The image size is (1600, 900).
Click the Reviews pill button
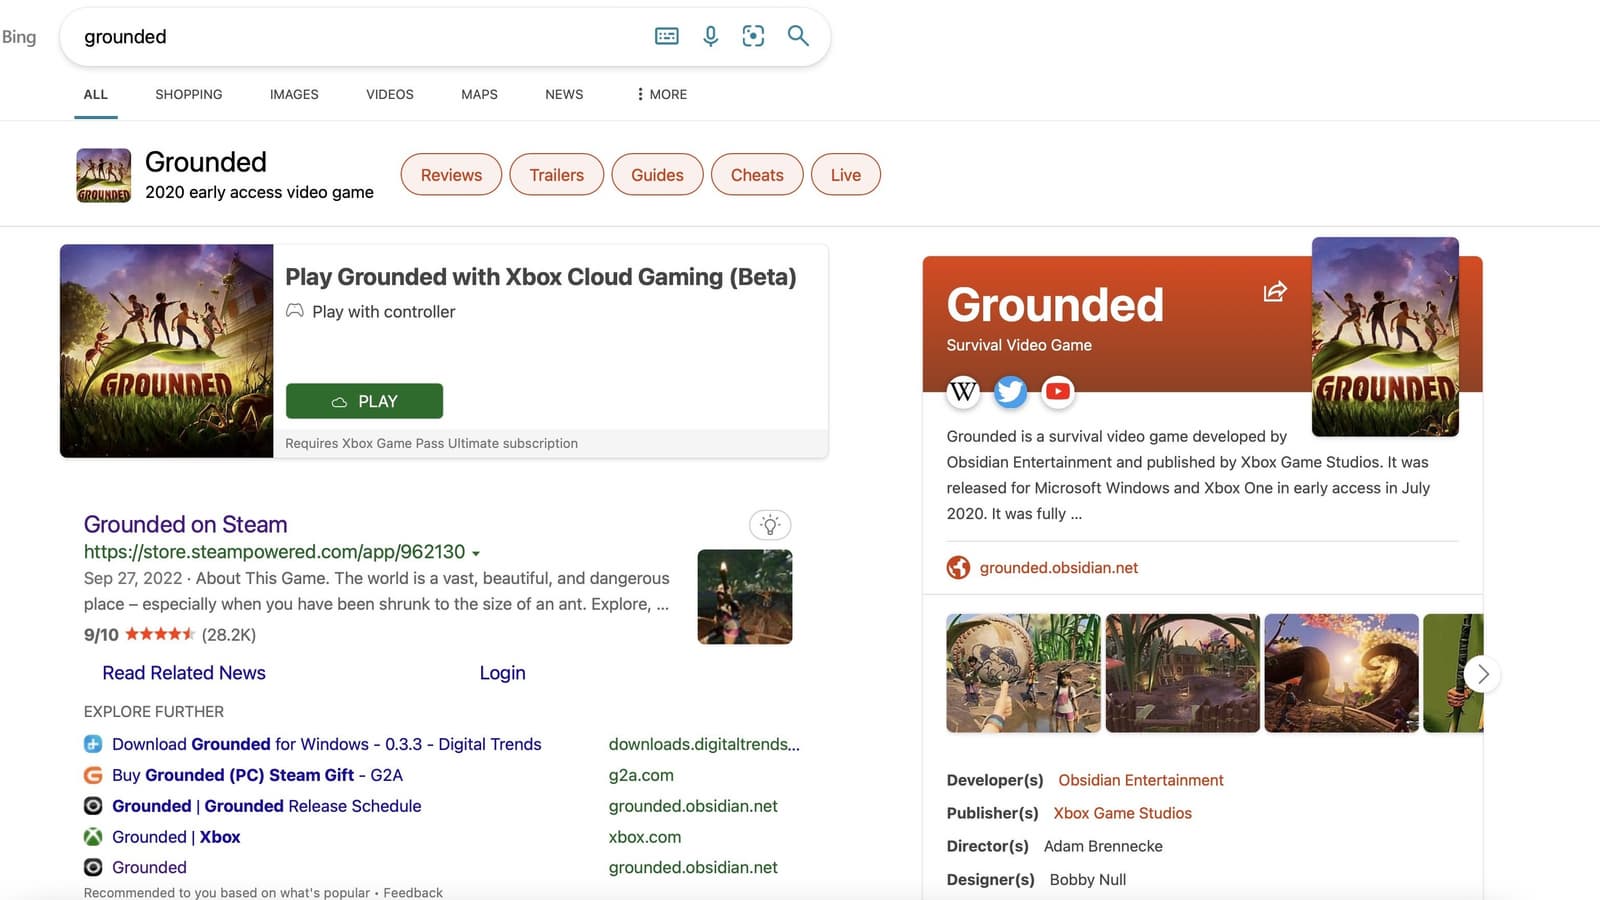pos(451,175)
